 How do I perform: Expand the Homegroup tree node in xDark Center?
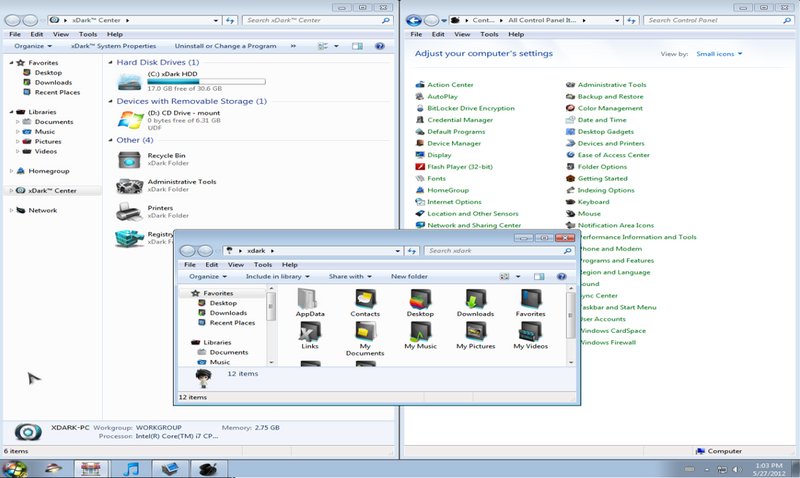pos(11,171)
